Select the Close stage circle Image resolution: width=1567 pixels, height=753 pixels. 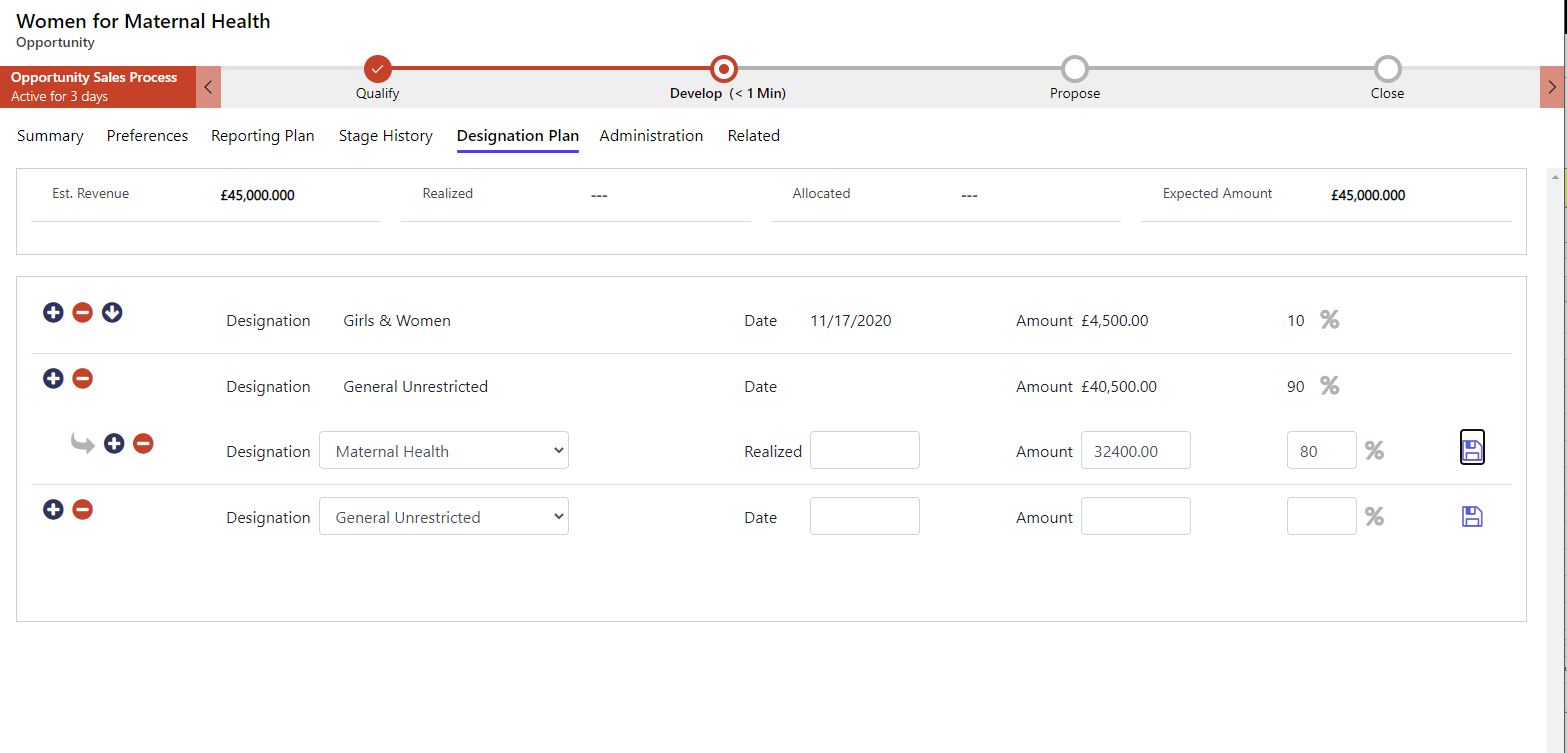pos(1387,69)
